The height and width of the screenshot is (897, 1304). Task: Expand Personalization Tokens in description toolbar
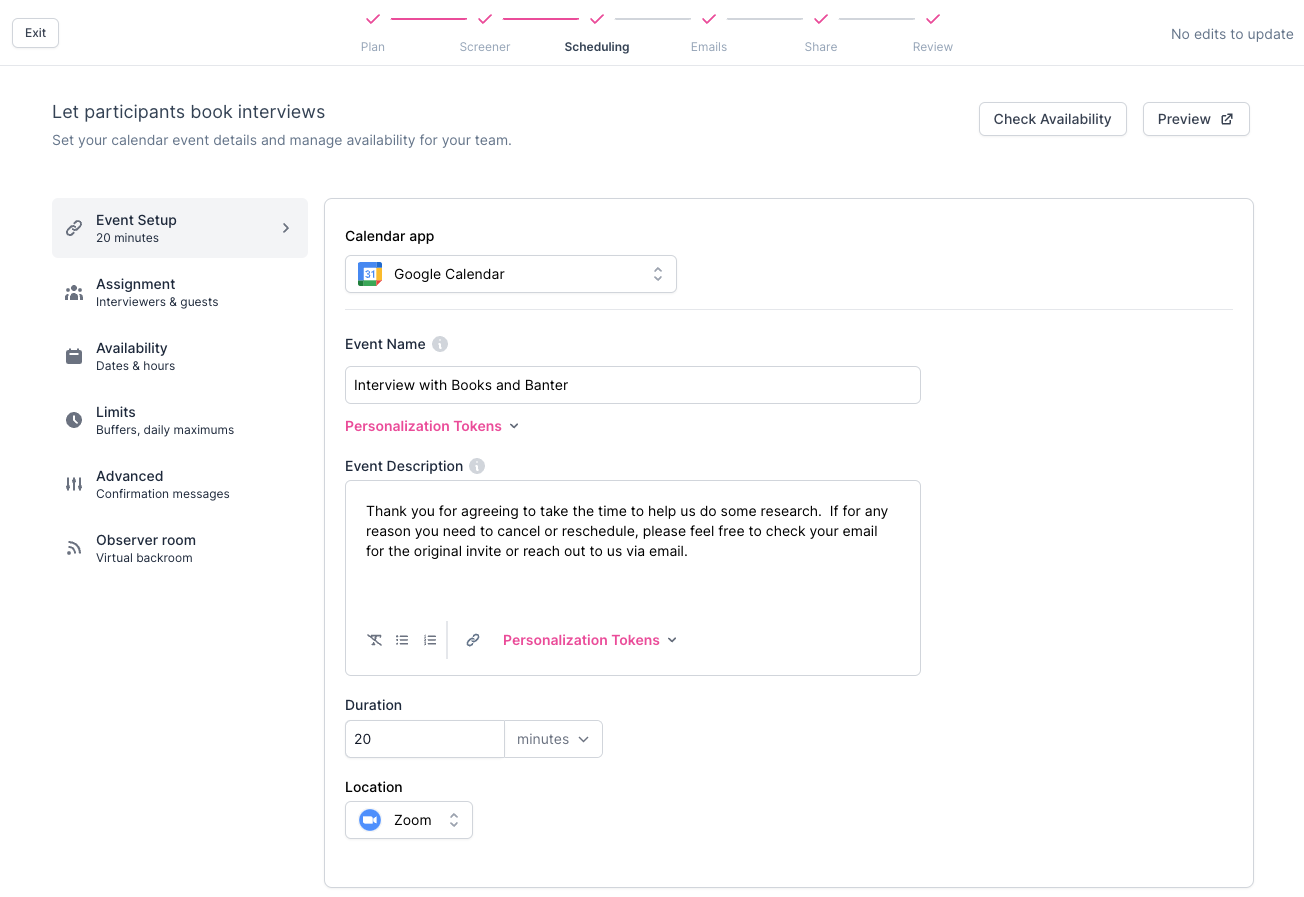pos(590,640)
